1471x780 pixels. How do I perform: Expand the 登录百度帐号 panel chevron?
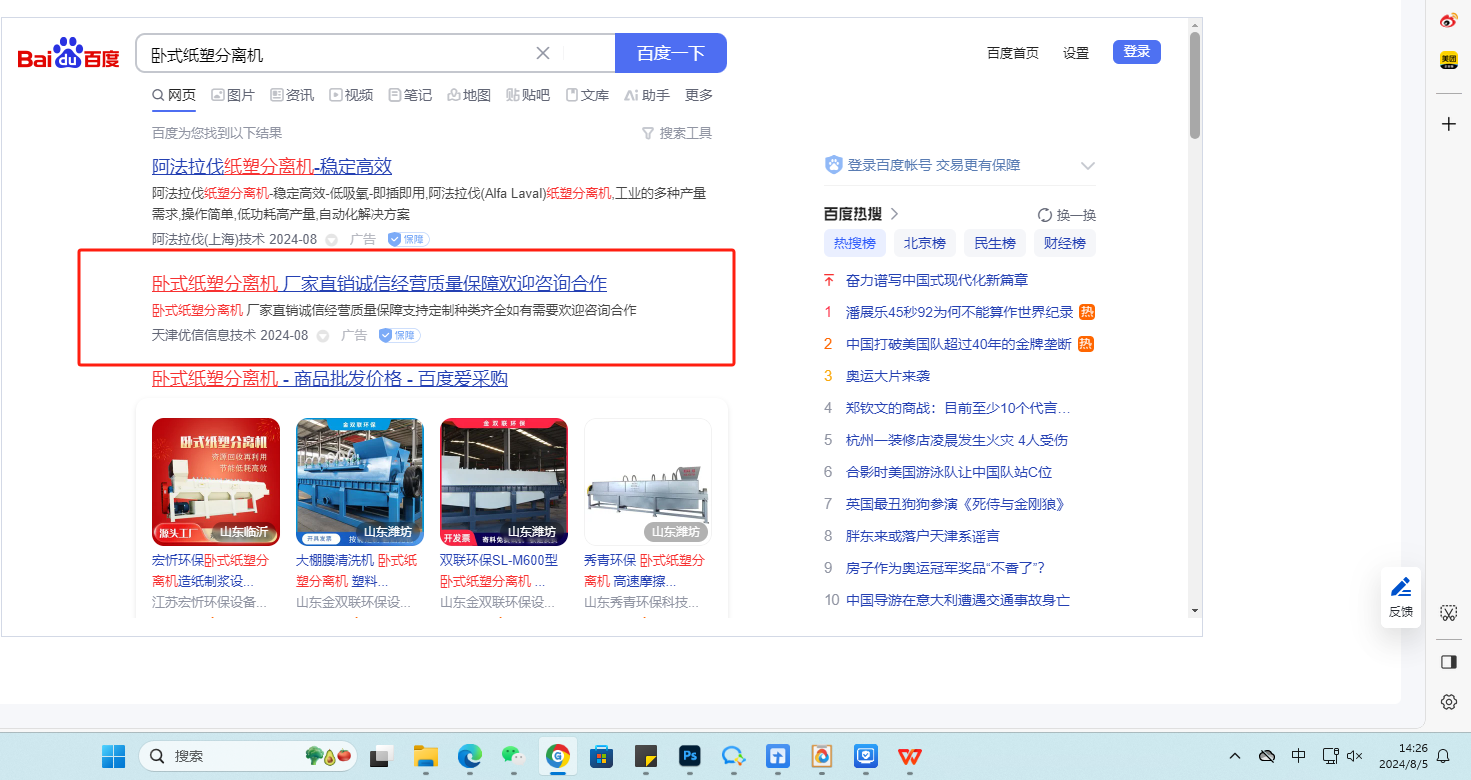pos(1088,166)
